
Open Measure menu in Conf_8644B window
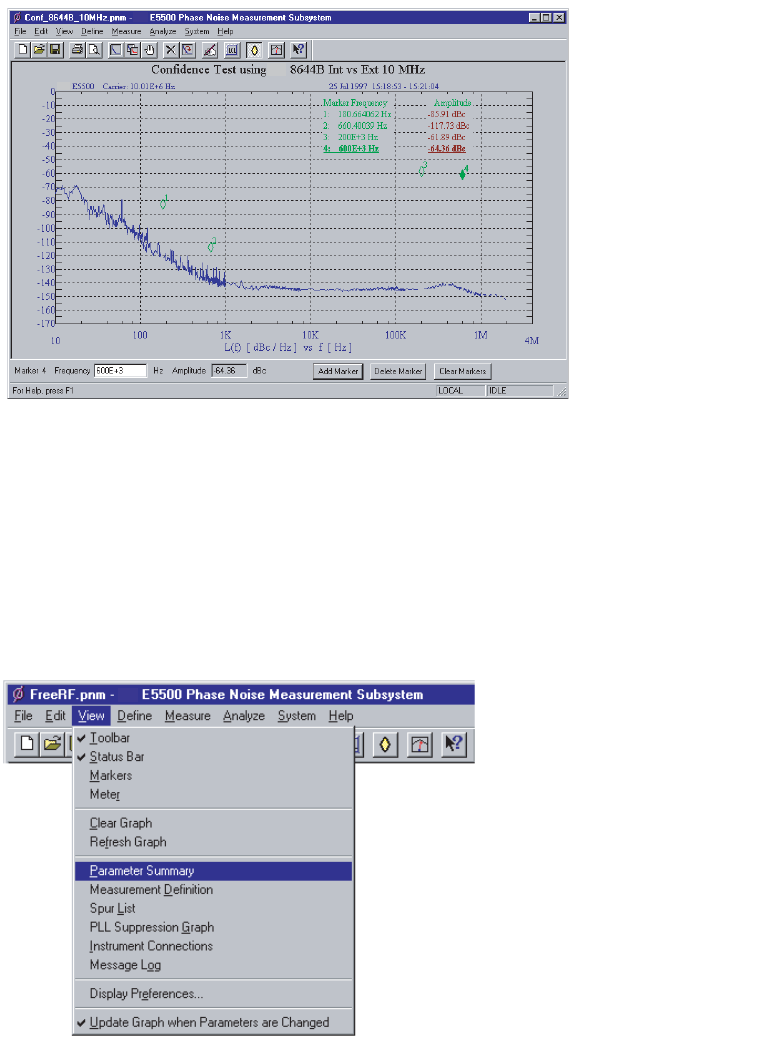point(126,31)
